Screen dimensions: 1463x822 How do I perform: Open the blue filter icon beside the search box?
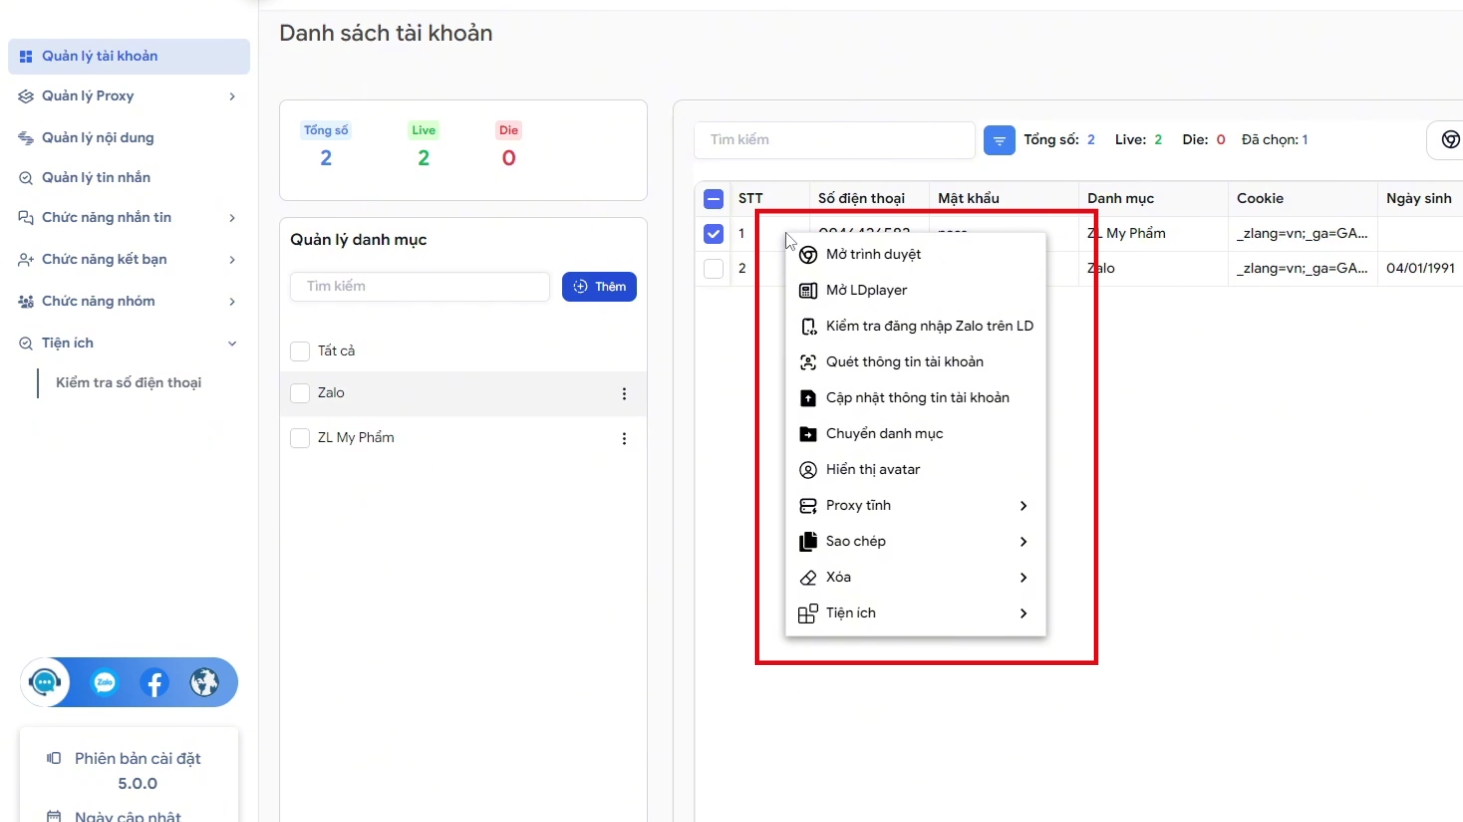click(x=998, y=140)
